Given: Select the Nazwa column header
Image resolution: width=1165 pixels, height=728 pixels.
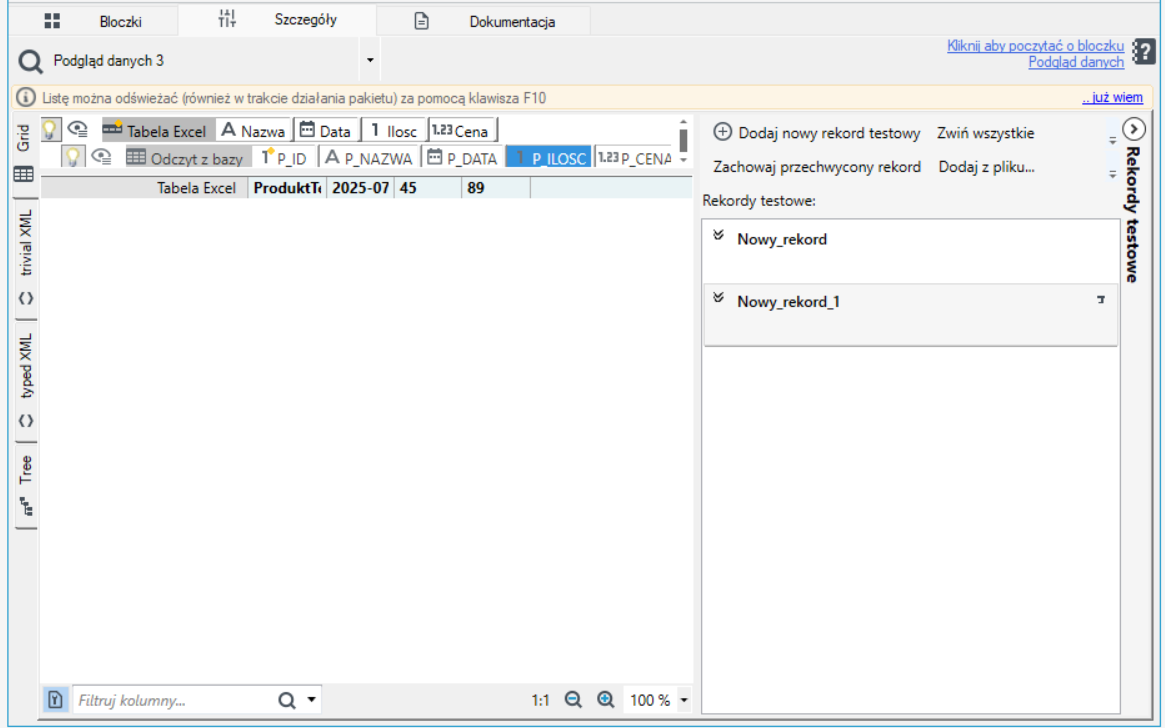Looking at the screenshot, I should click(253, 131).
